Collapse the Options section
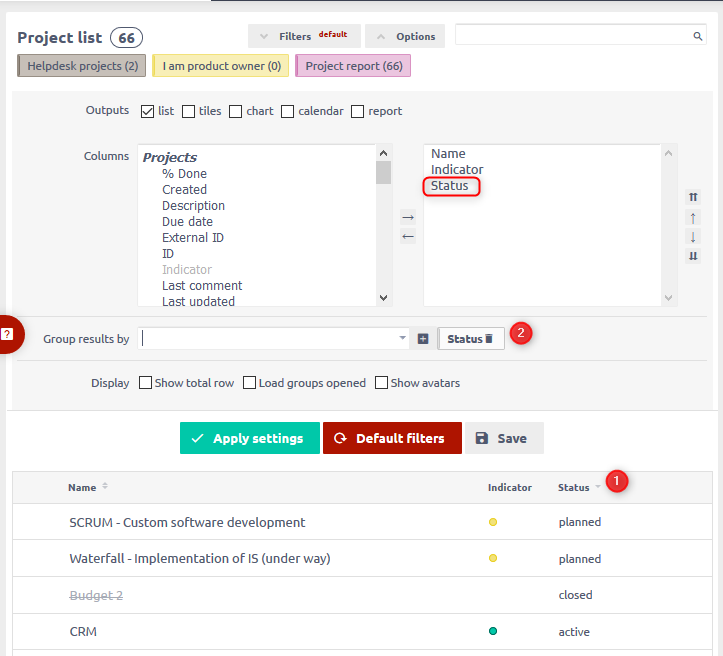Screen dimensions: 723x656 [405, 36]
